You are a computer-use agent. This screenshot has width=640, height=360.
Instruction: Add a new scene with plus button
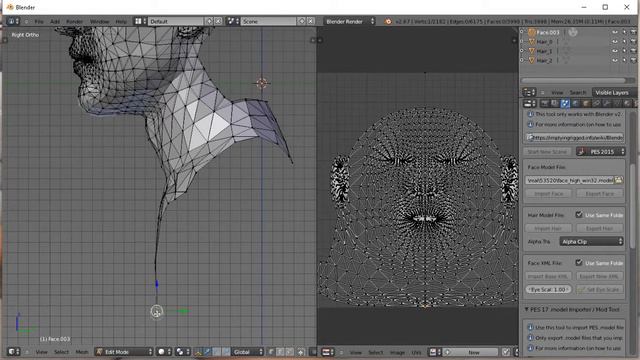(302, 21)
